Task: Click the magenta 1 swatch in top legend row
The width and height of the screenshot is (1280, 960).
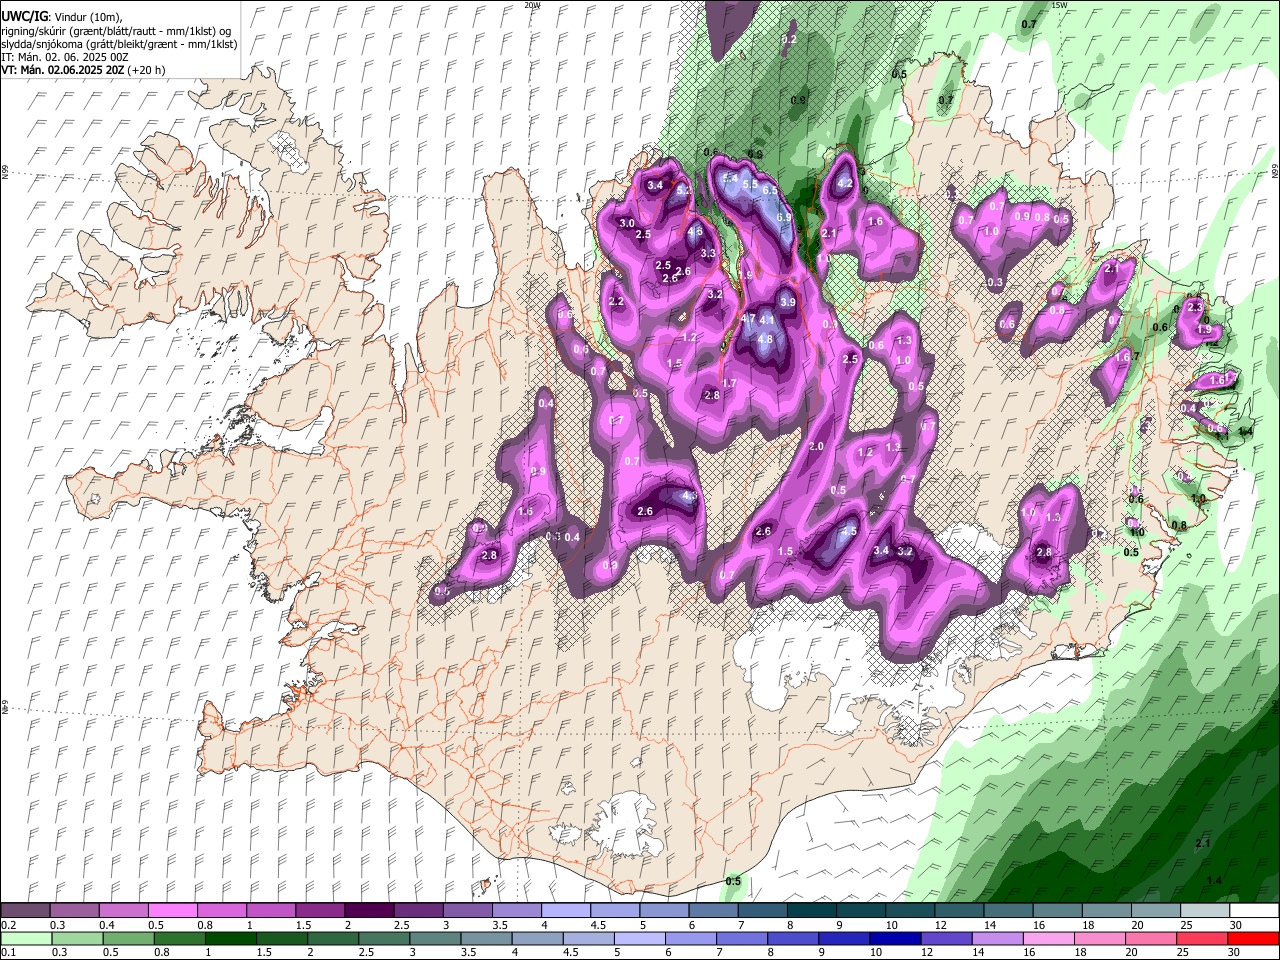Action: pyautogui.click(x=271, y=911)
